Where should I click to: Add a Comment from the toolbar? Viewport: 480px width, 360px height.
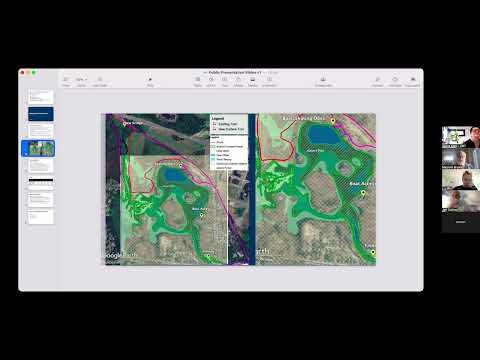pyautogui.click(x=269, y=81)
